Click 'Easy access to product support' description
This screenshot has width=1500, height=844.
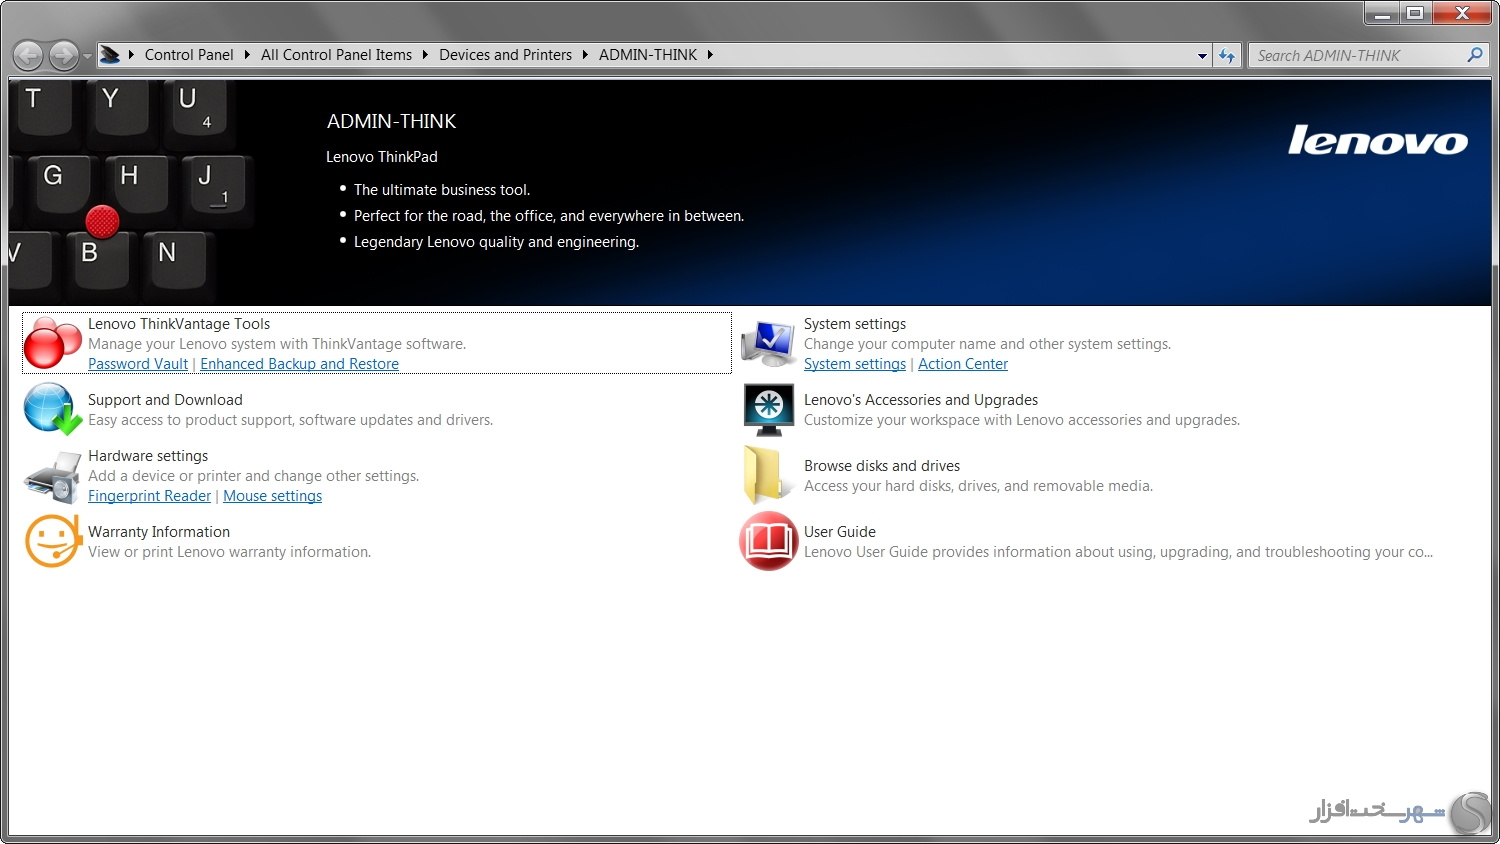coord(290,420)
